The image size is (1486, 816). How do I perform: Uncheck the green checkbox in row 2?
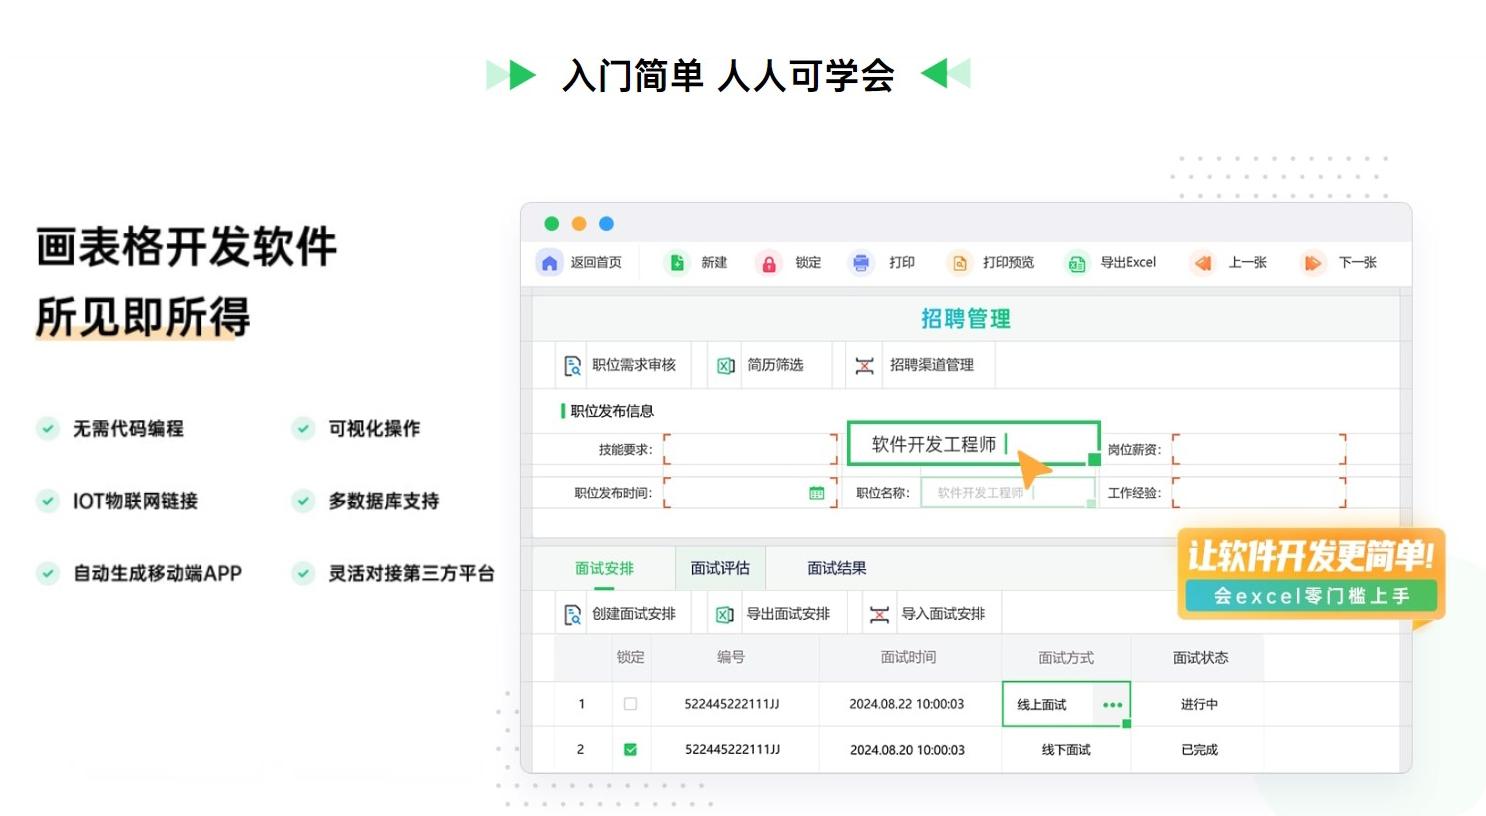(631, 749)
